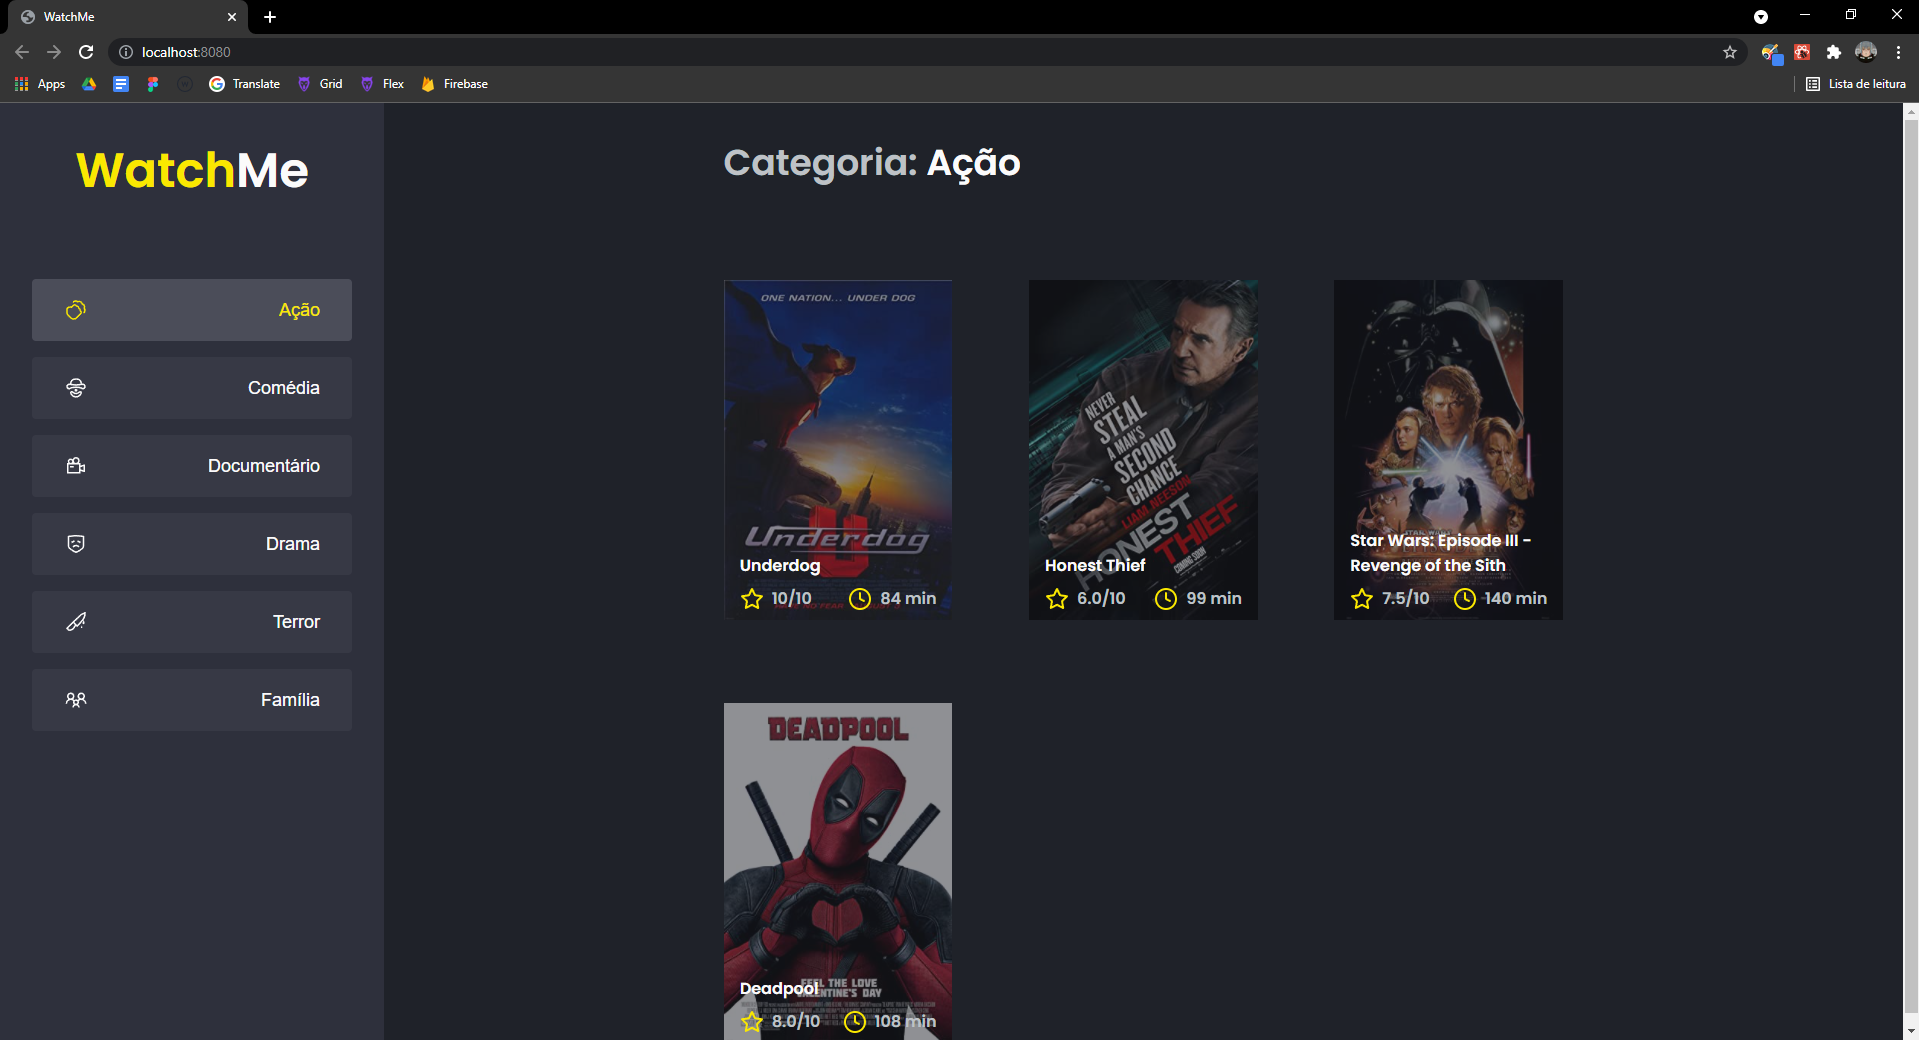This screenshot has width=1919, height=1040.
Task: Open Lista de leitura reading list
Action: tap(1856, 84)
